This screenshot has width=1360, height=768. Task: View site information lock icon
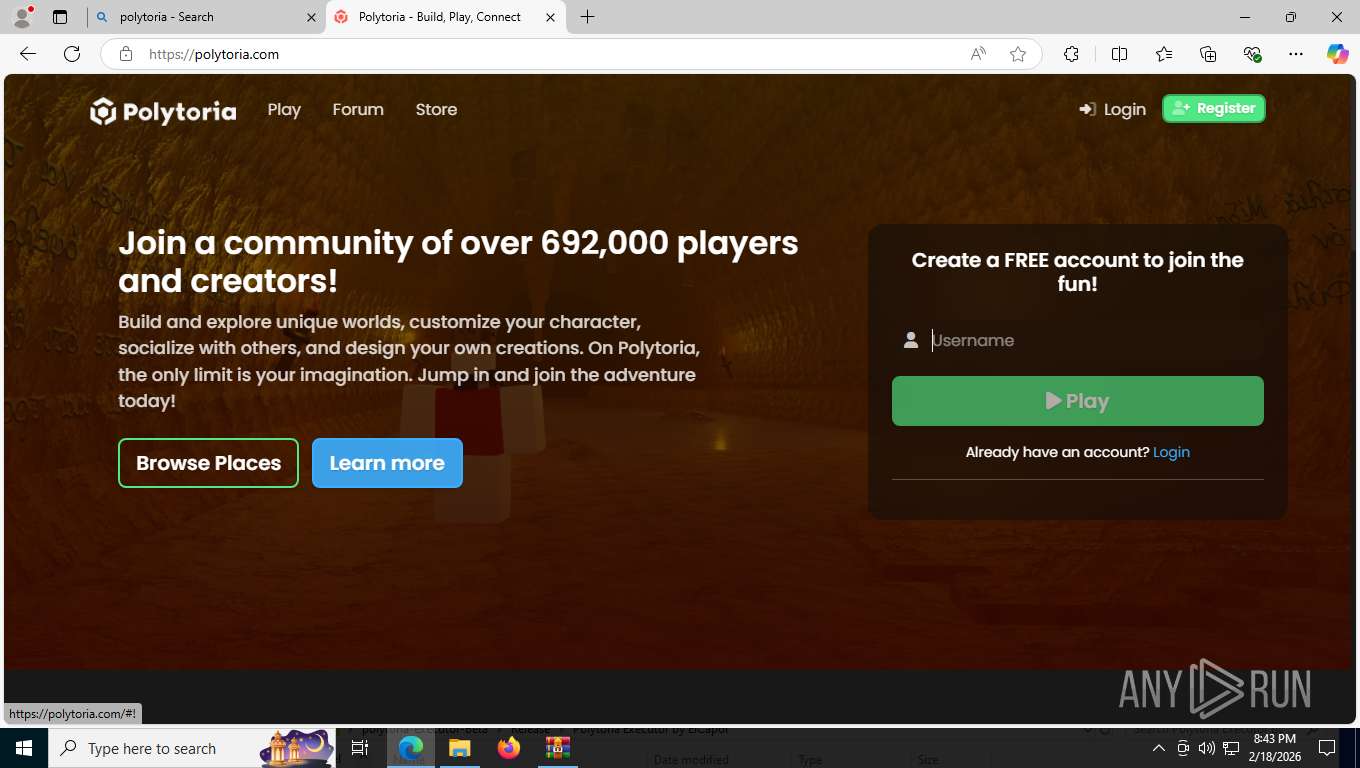126,54
